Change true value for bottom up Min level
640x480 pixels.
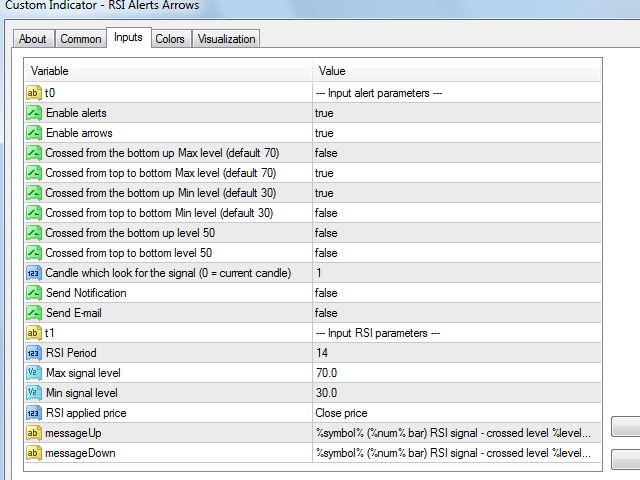tap(457, 193)
